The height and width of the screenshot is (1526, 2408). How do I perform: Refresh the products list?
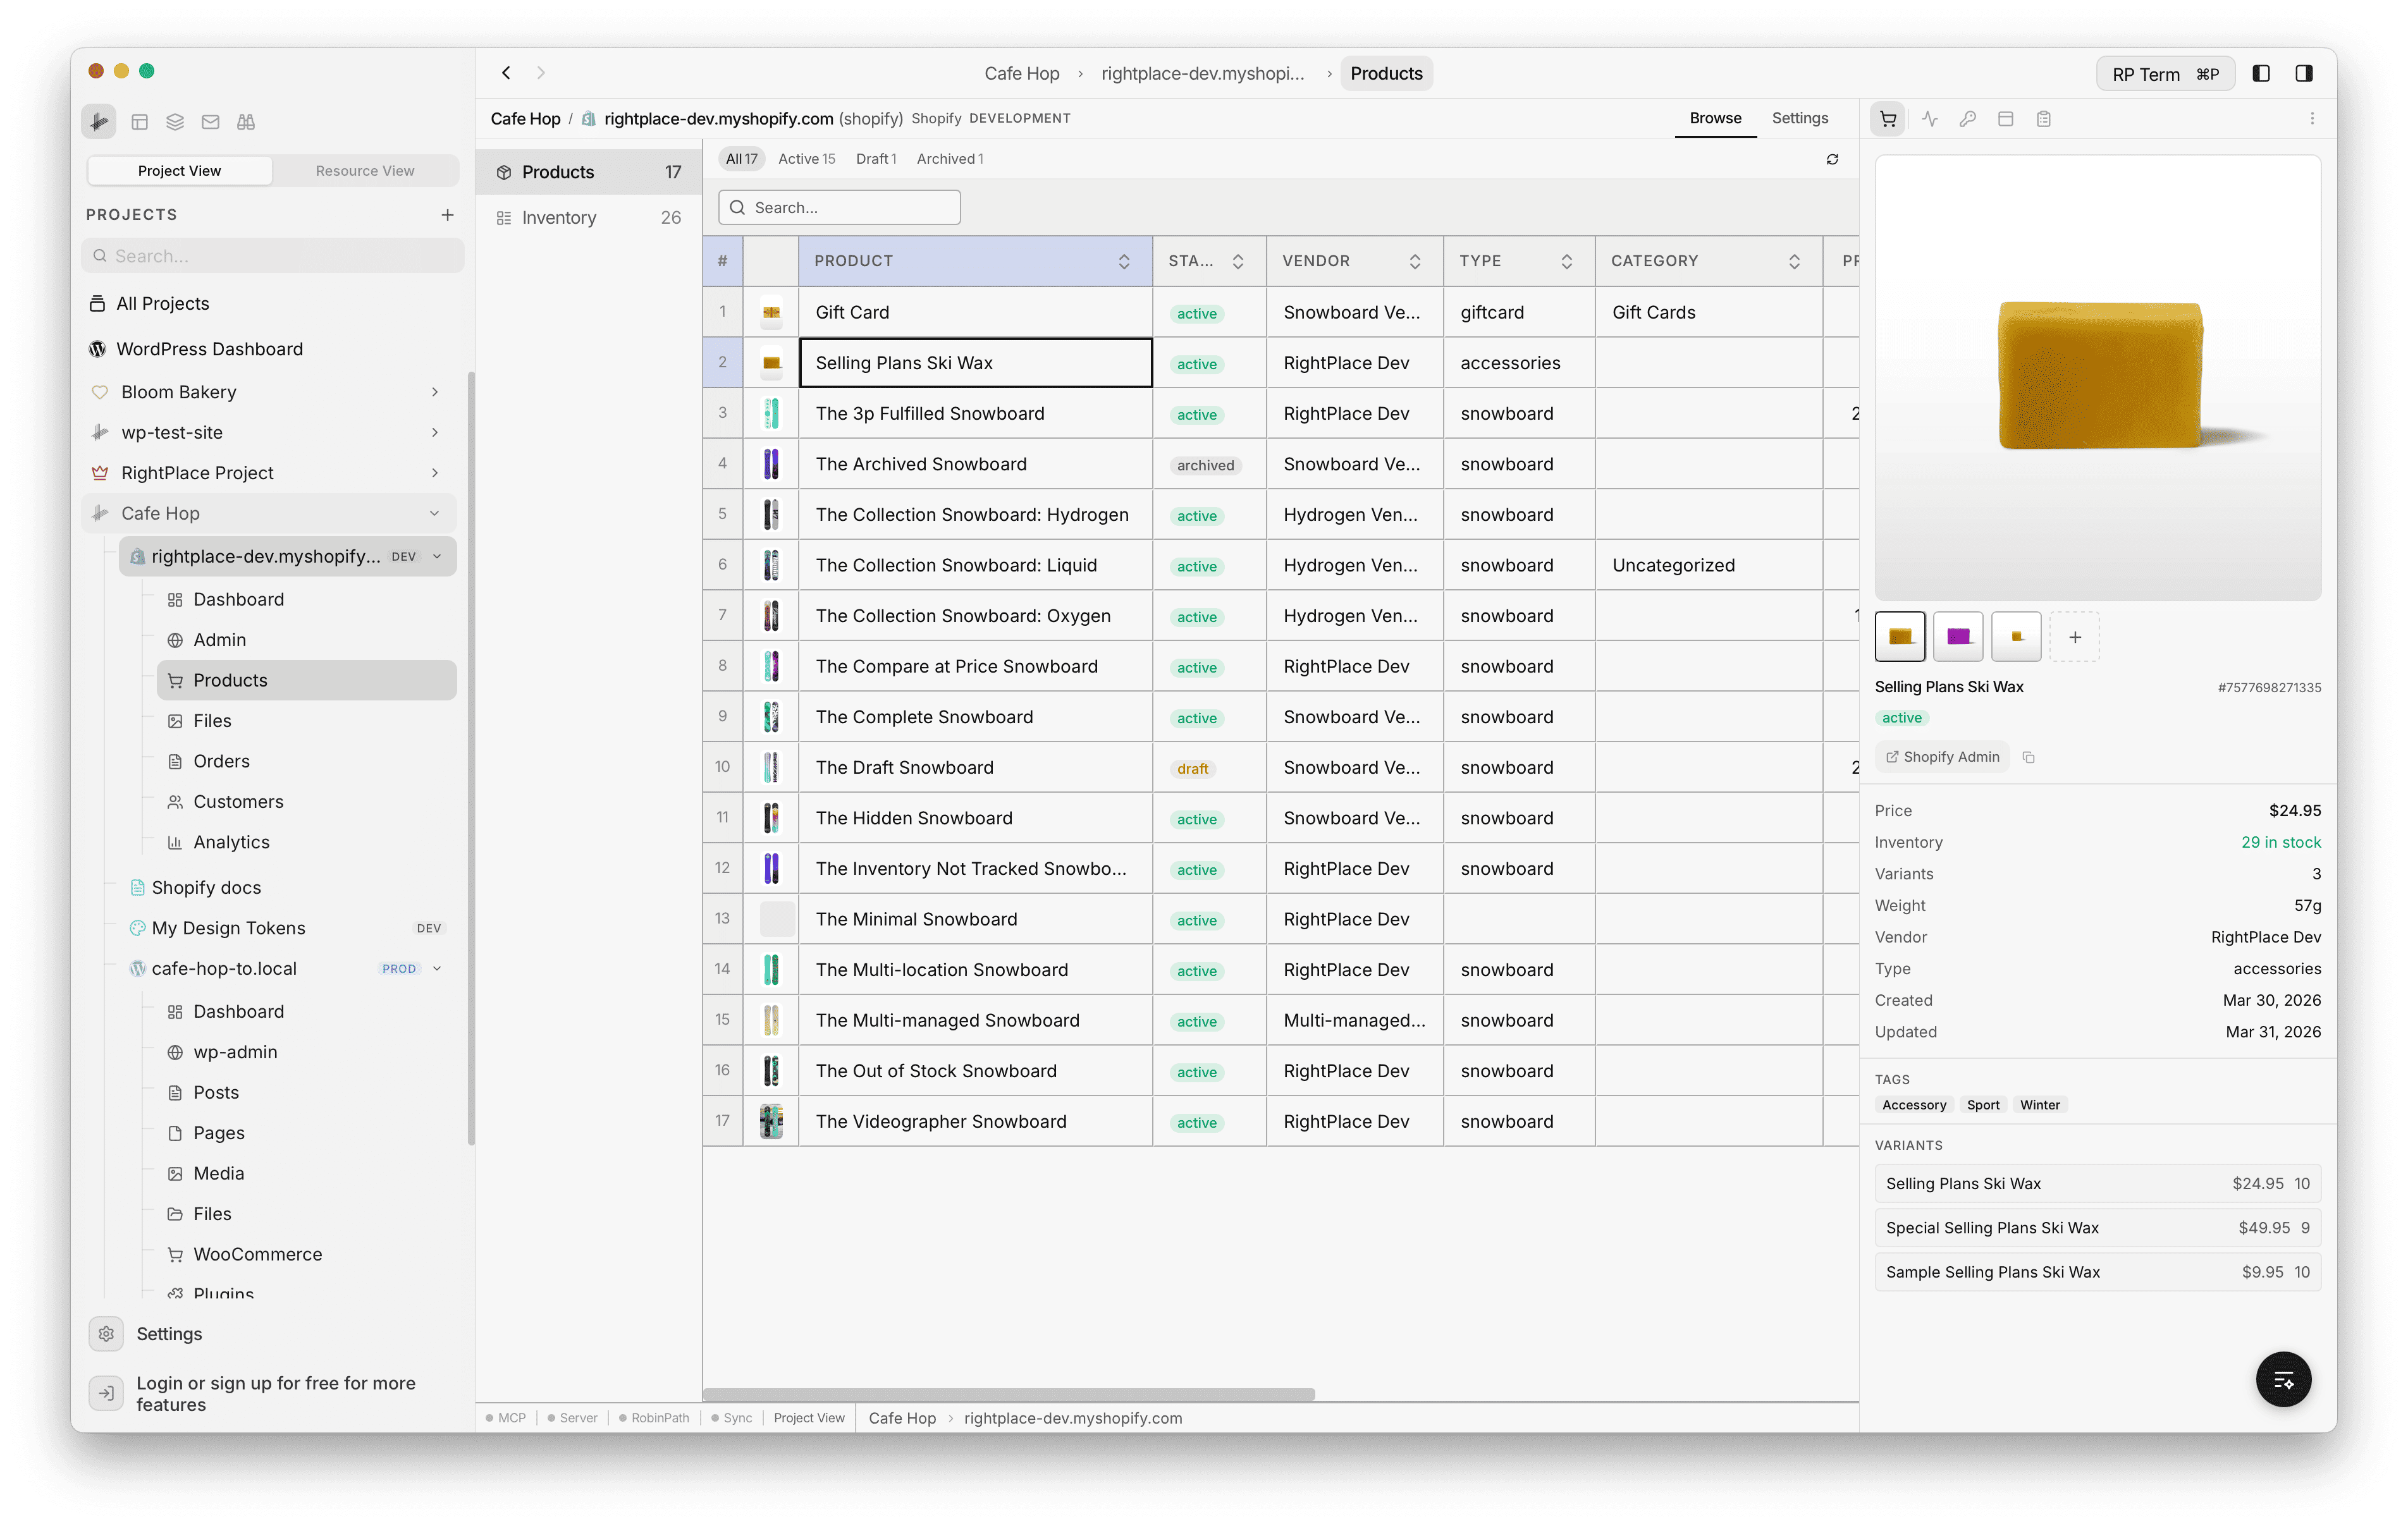click(x=1832, y=159)
